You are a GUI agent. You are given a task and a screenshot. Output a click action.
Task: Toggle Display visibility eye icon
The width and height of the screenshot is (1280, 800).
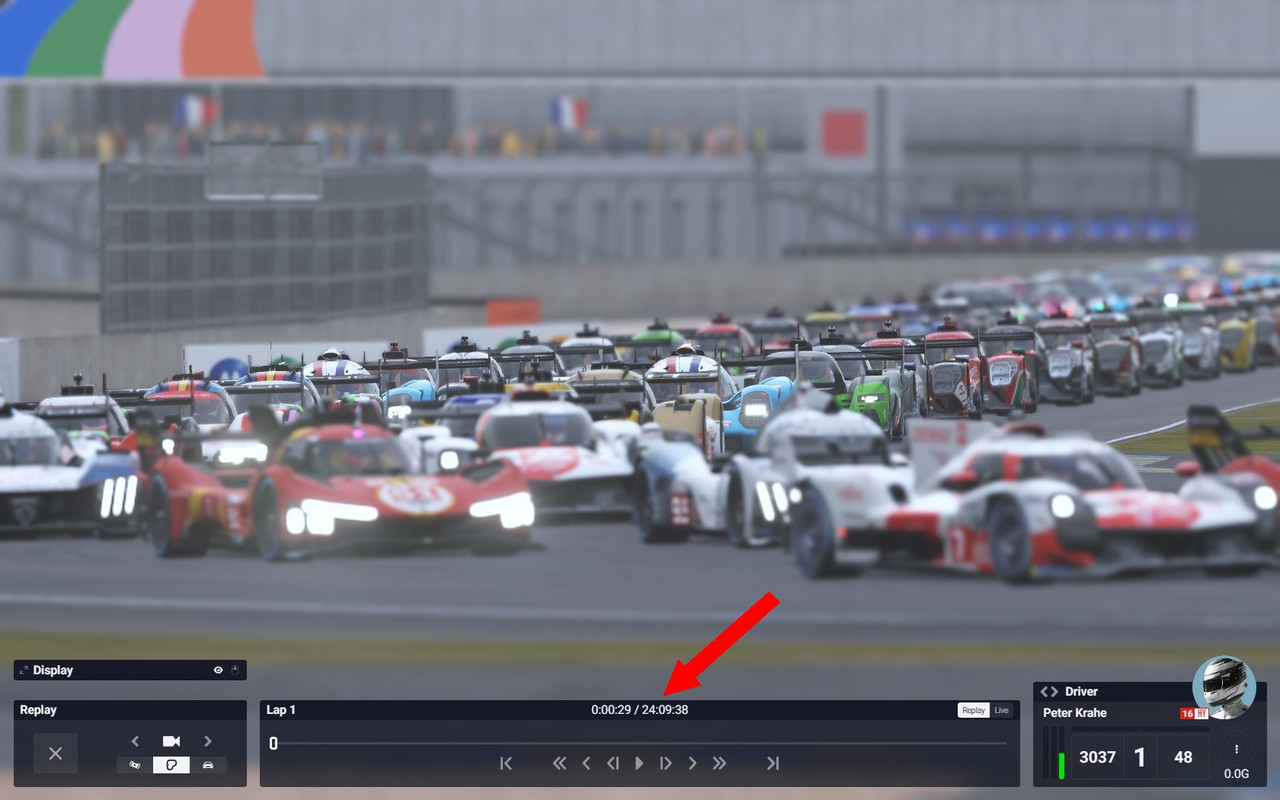pyautogui.click(x=218, y=670)
